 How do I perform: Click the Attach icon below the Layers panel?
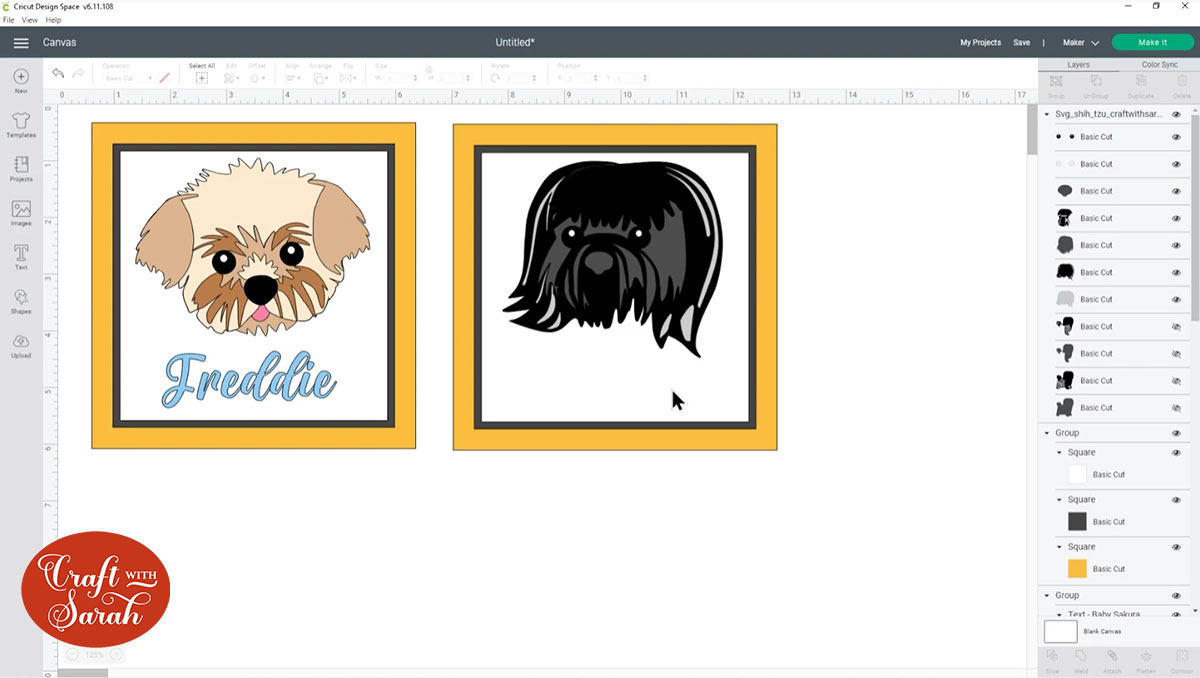[1113, 656]
